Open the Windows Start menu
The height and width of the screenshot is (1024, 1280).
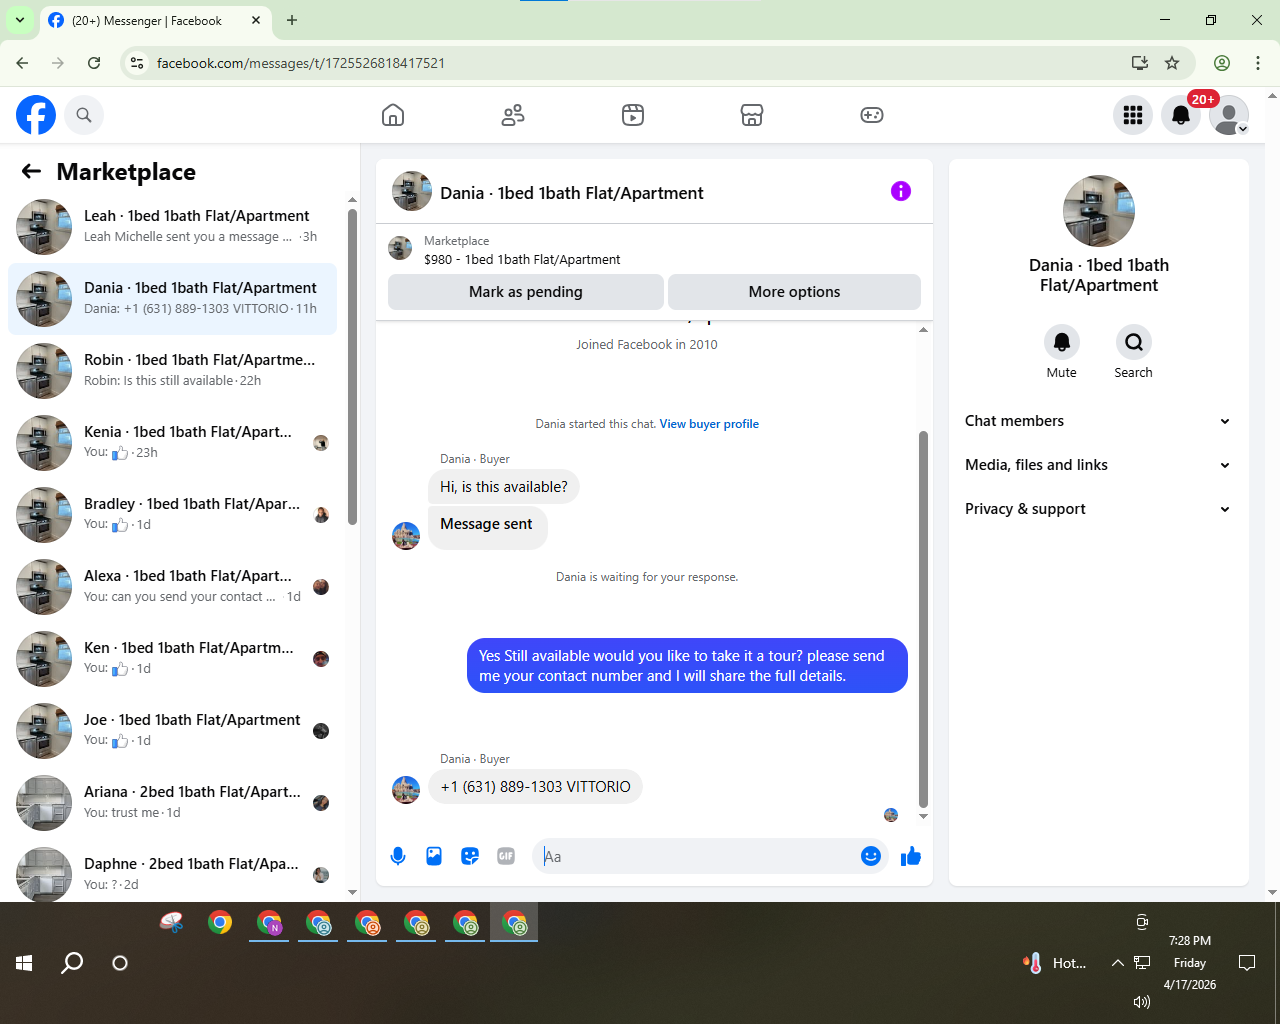[x=25, y=963]
